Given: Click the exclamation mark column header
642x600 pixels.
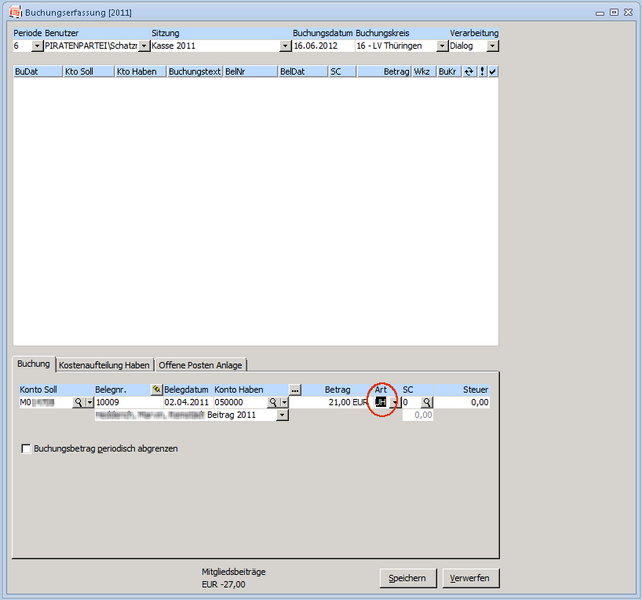Looking at the screenshot, I should coord(482,72).
